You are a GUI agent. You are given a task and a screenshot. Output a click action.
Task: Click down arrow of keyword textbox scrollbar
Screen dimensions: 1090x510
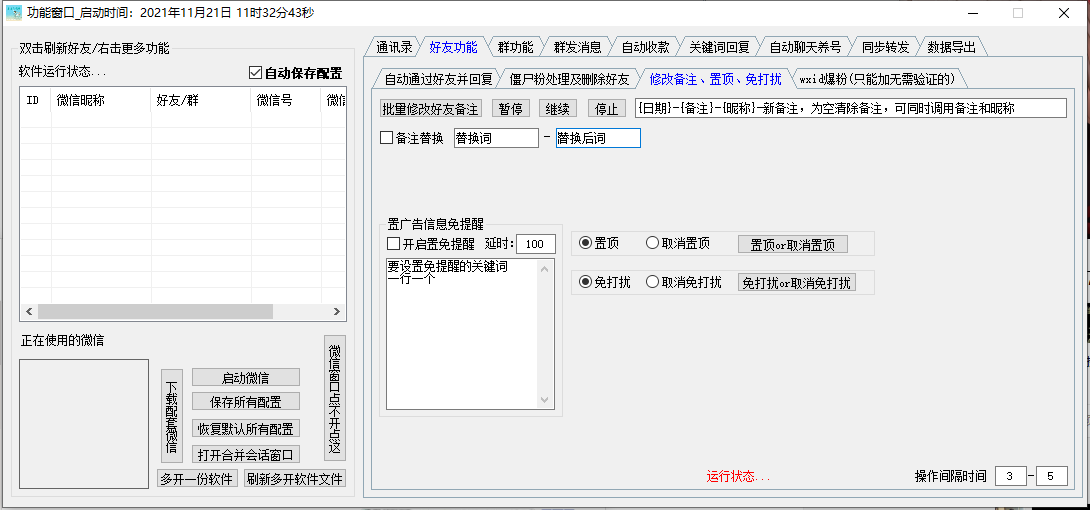[x=546, y=401]
